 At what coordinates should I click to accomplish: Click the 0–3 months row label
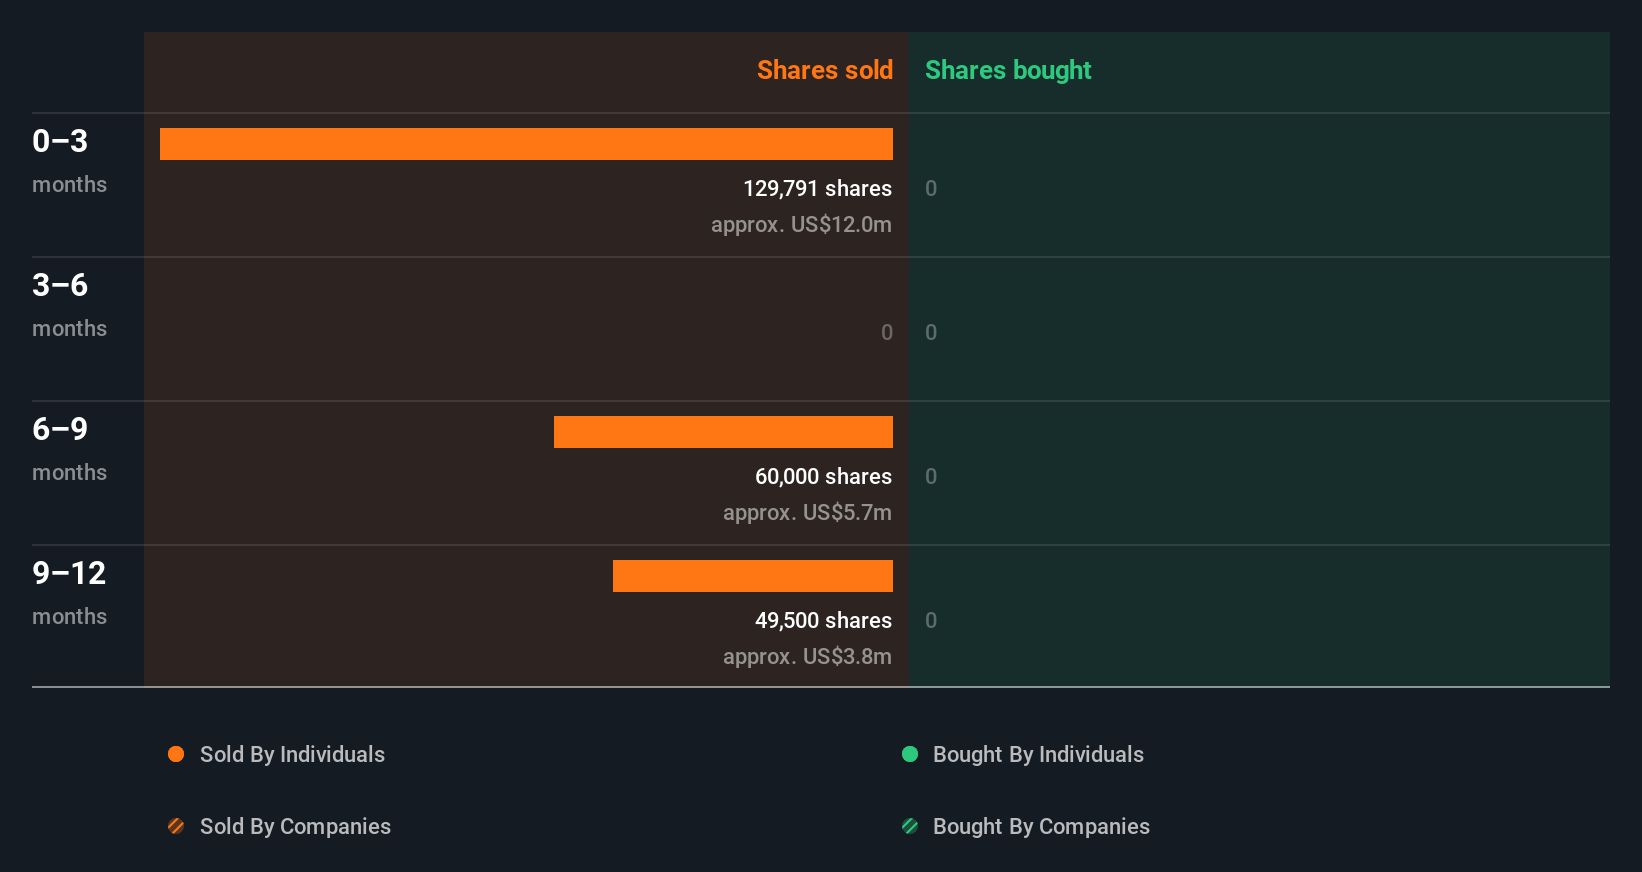tap(69, 160)
